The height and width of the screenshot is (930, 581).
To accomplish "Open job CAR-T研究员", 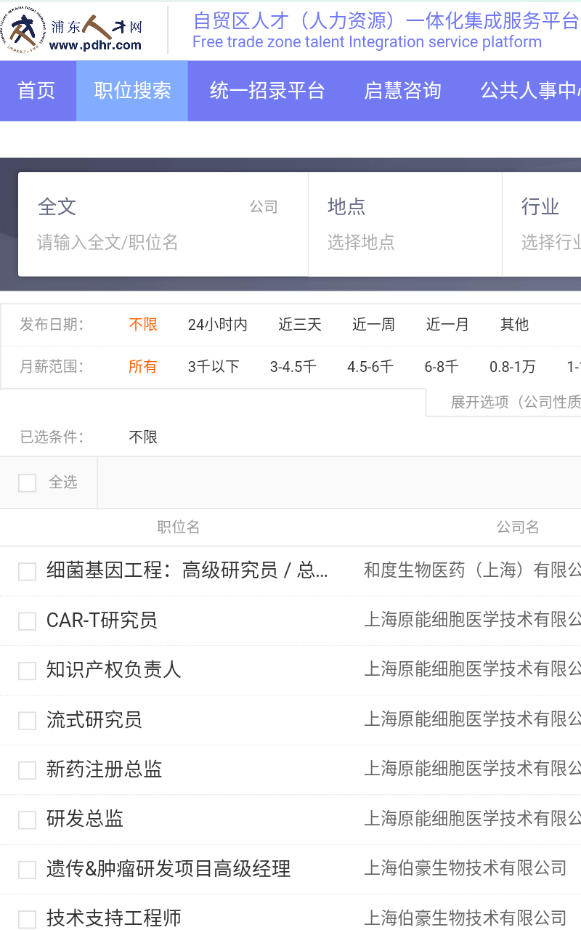I will pyautogui.click(x=101, y=620).
